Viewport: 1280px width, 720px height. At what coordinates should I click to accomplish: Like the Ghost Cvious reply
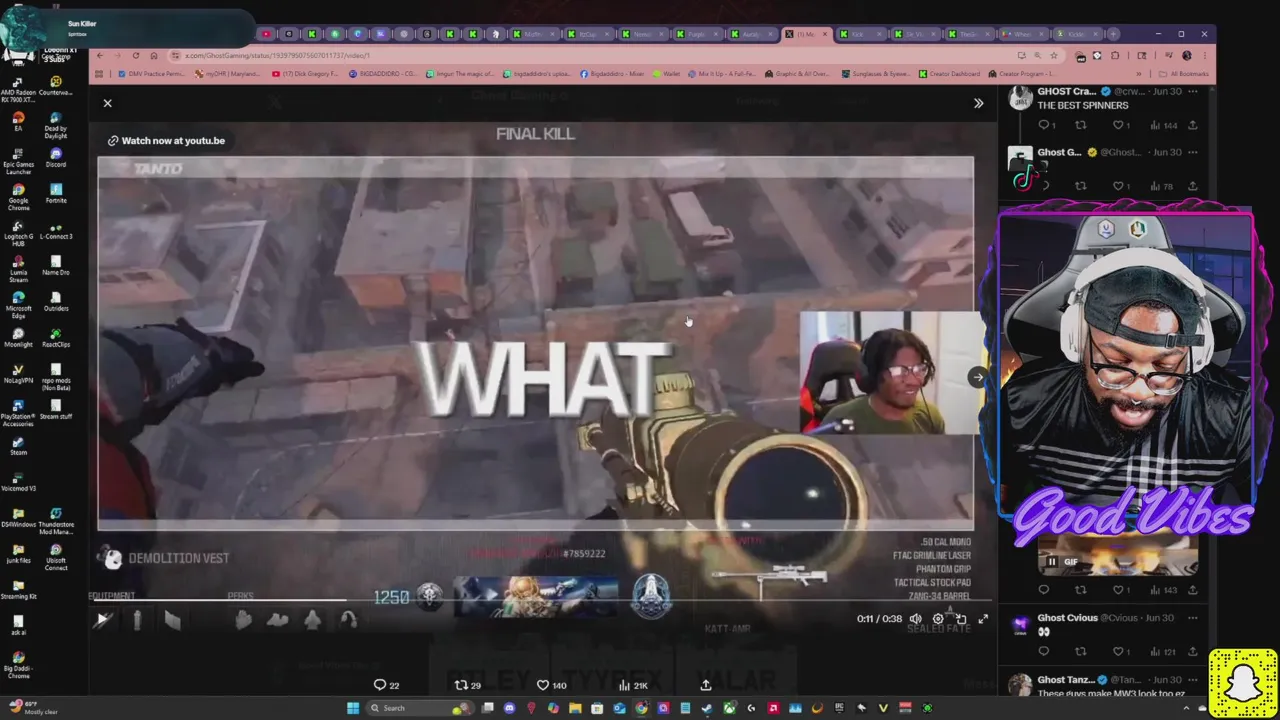pyautogui.click(x=1120, y=652)
